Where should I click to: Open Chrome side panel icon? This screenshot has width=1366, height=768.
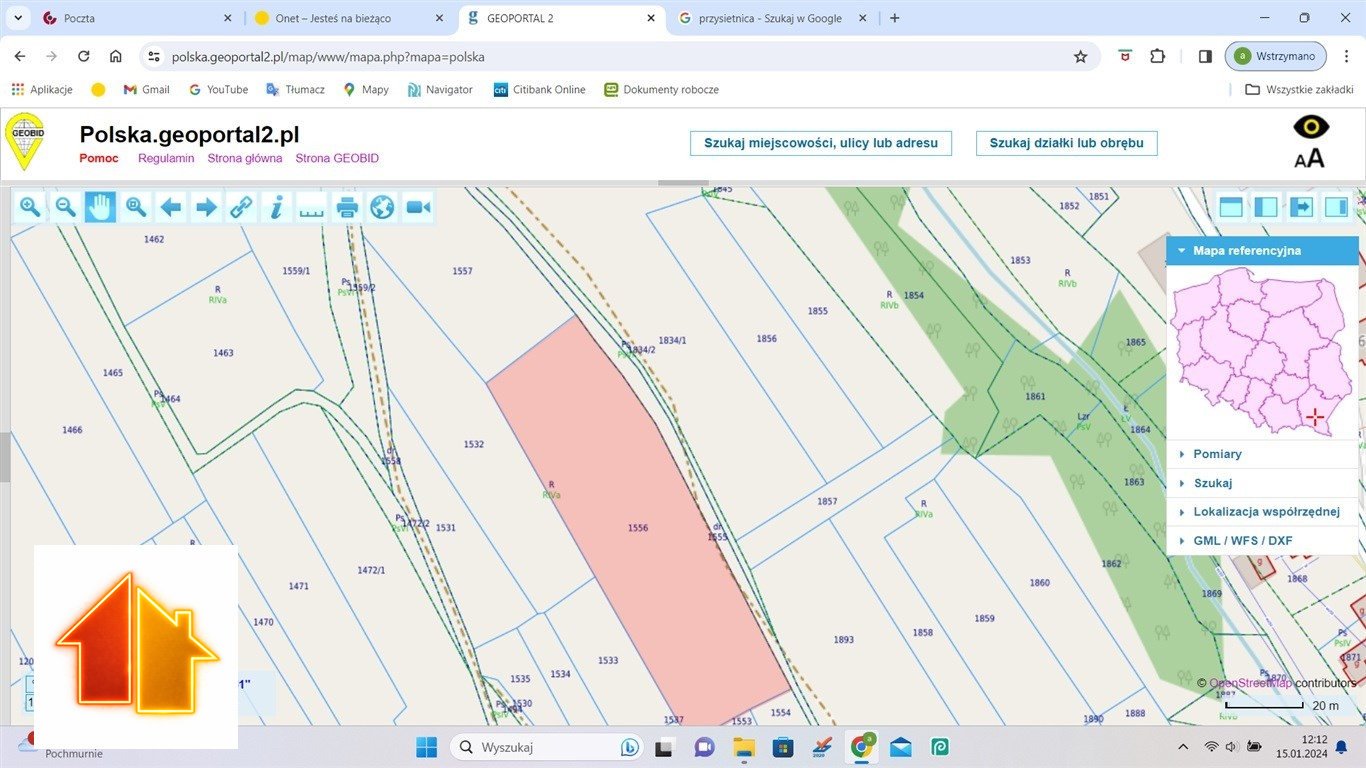(x=1205, y=57)
